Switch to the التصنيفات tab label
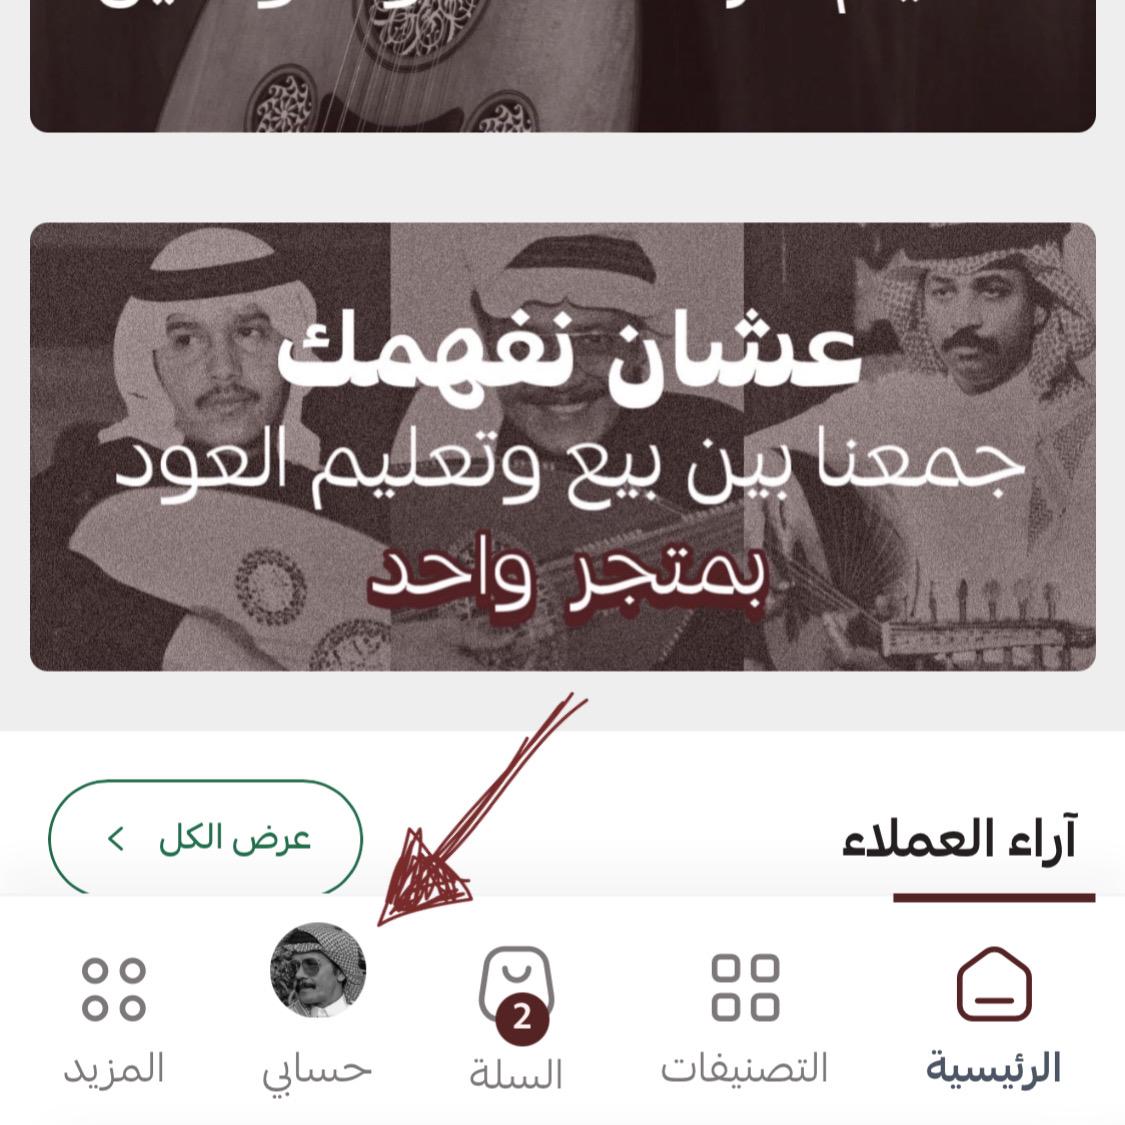This screenshot has height=1125, width=1125. [x=744, y=1068]
